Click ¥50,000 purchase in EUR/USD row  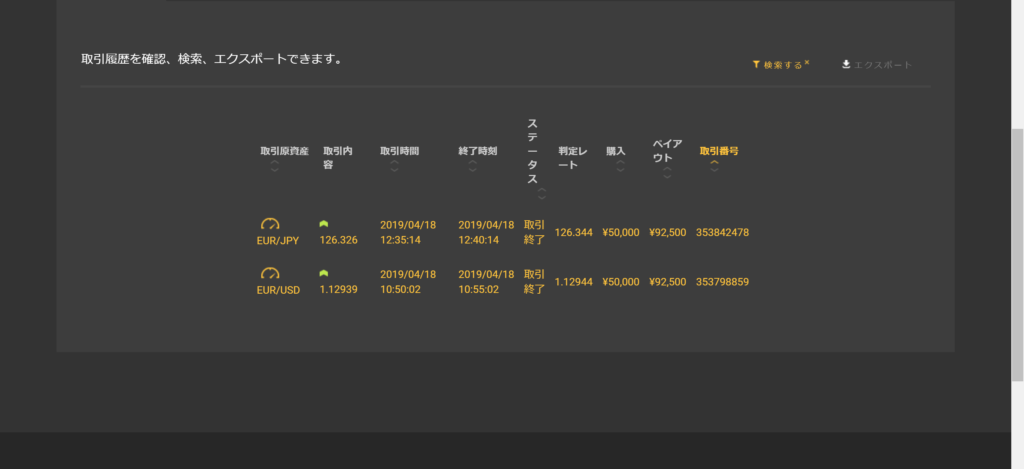coord(620,282)
